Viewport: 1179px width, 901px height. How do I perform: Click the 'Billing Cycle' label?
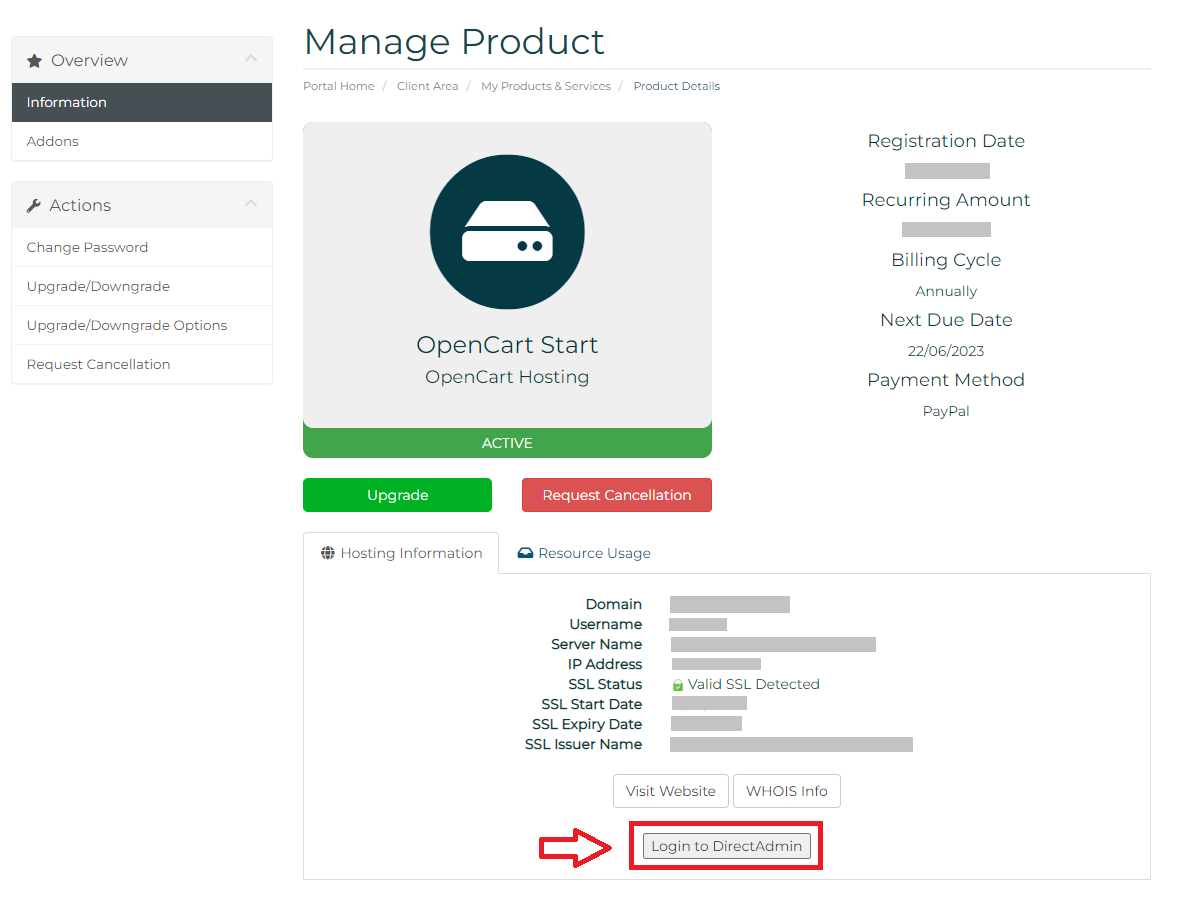(x=946, y=260)
